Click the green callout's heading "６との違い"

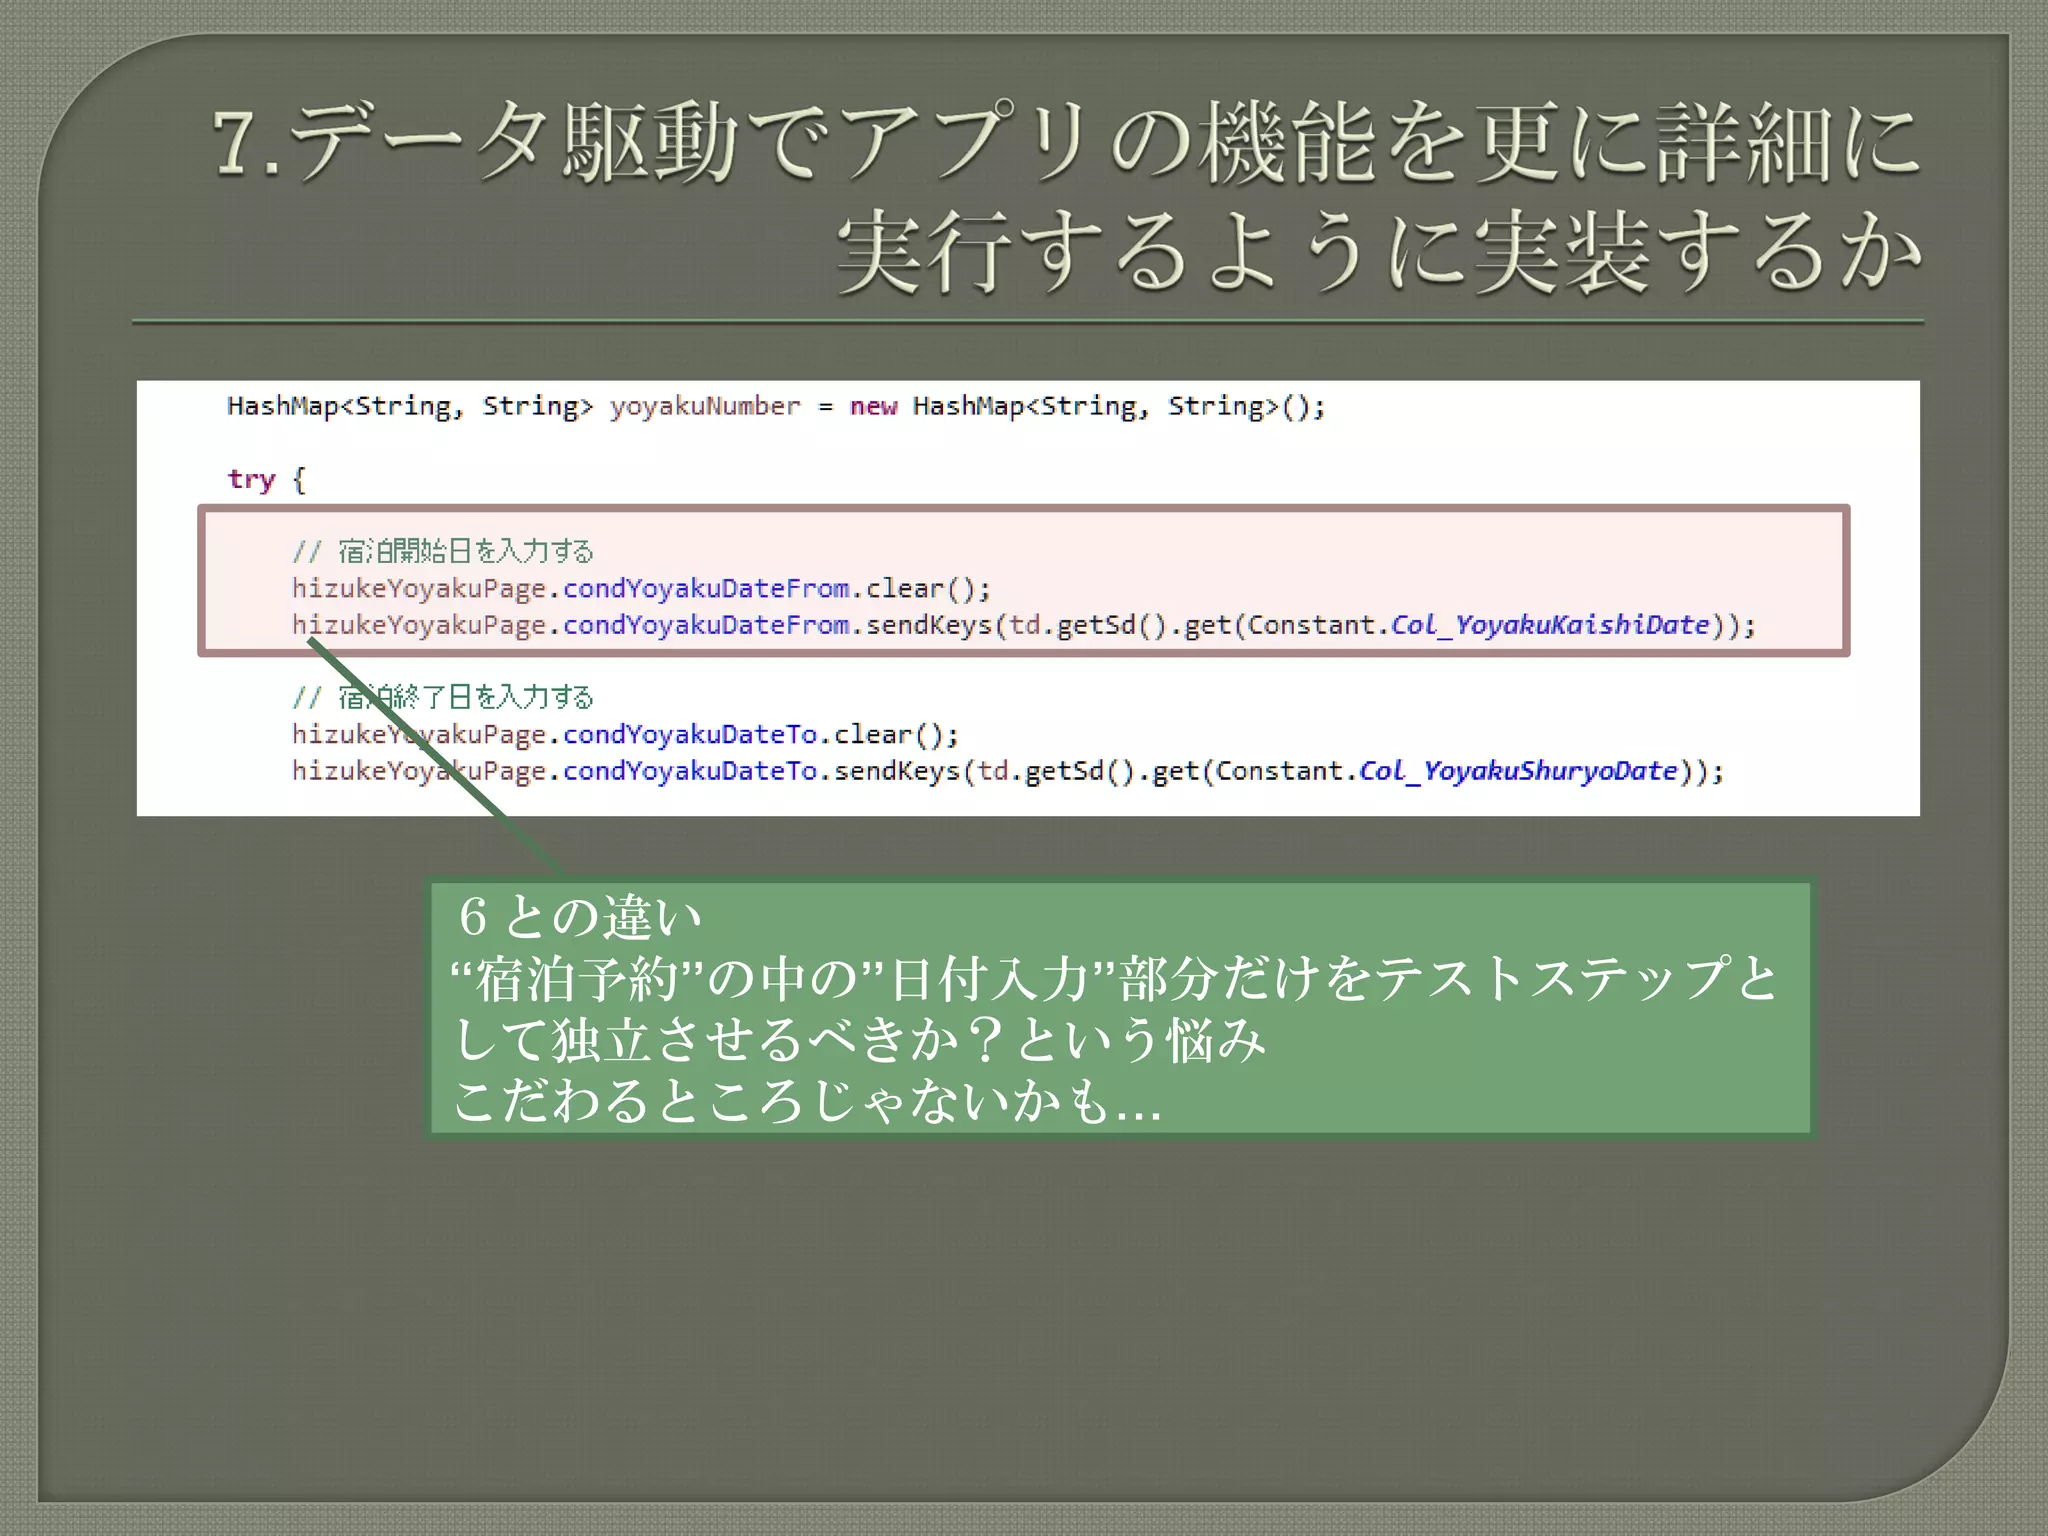(x=580, y=917)
